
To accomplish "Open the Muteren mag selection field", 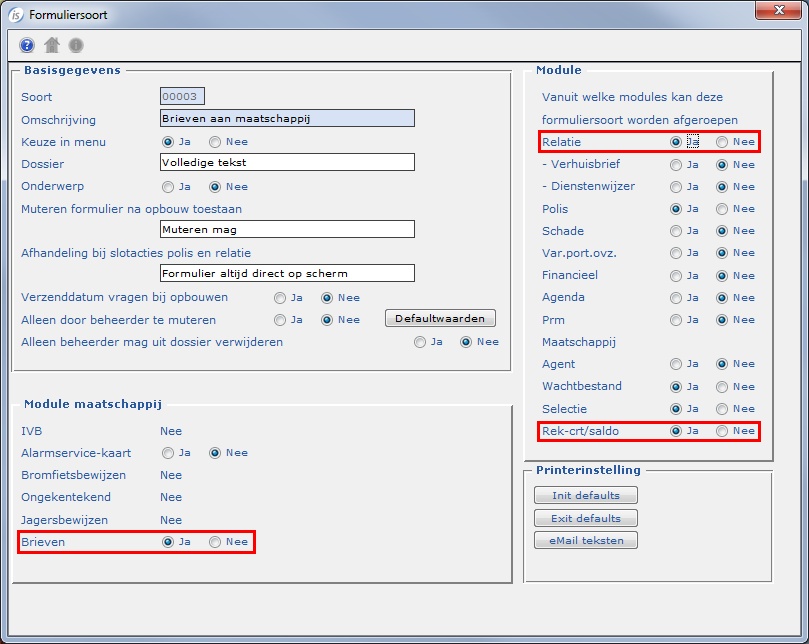I will pos(287,229).
